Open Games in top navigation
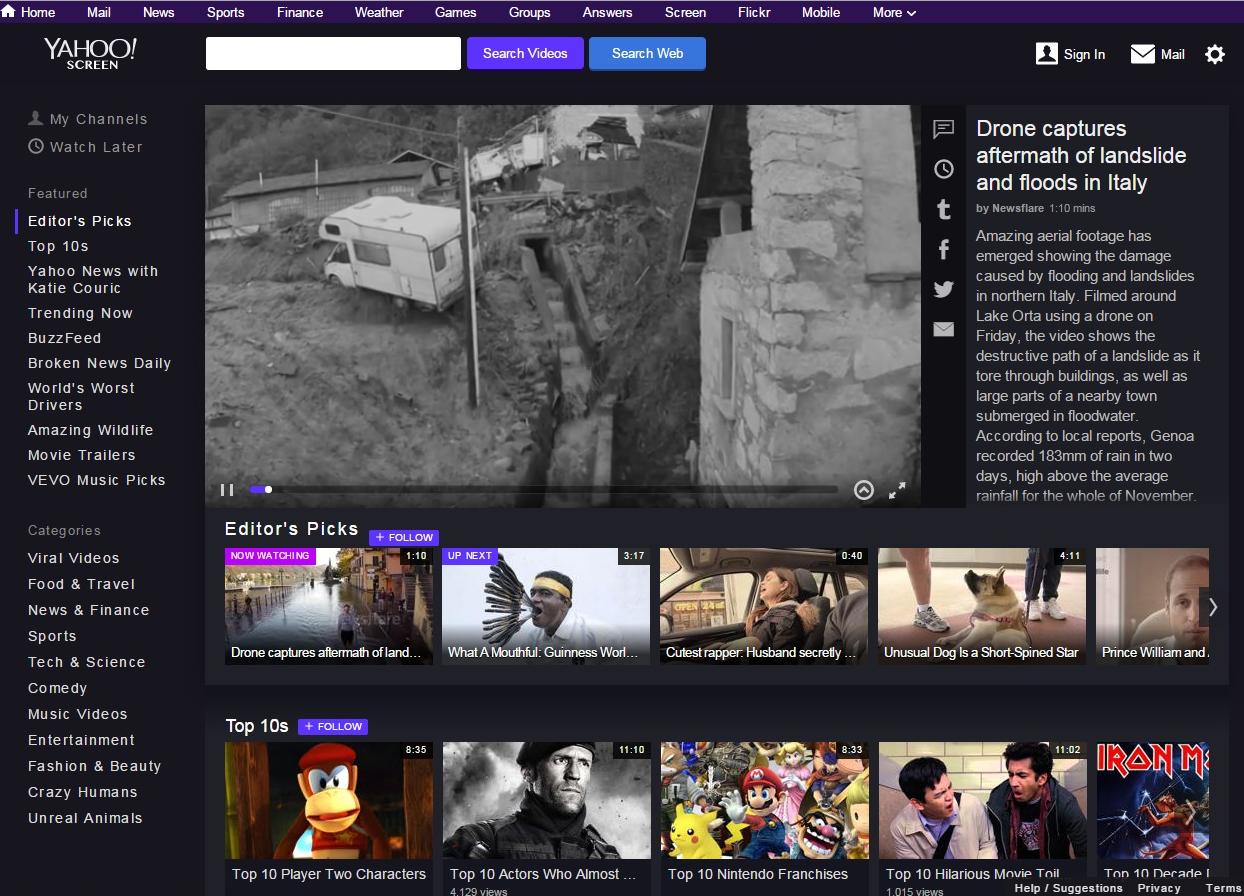This screenshot has height=896, width=1244. [455, 12]
